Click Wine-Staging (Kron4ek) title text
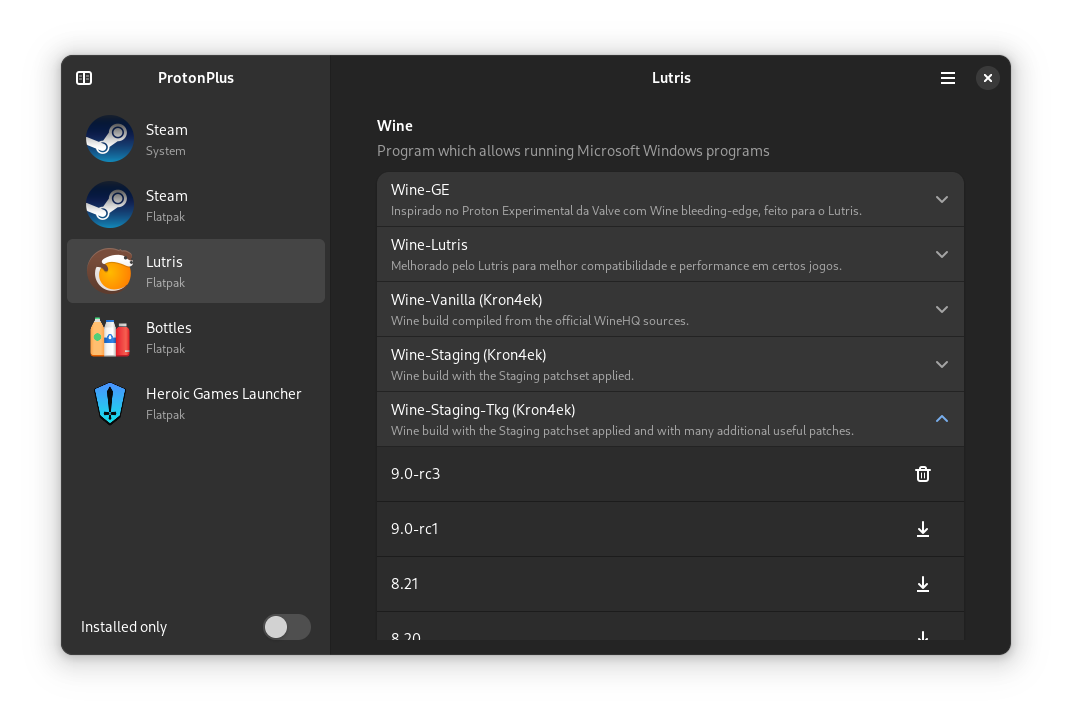Viewport: 1072px width, 722px height. click(468, 355)
